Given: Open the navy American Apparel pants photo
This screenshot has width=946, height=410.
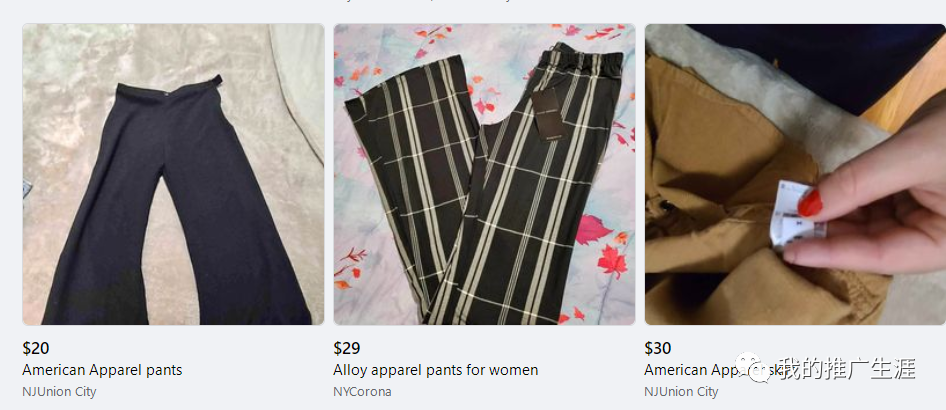Looking at the screenshot, I should [173, 174].
